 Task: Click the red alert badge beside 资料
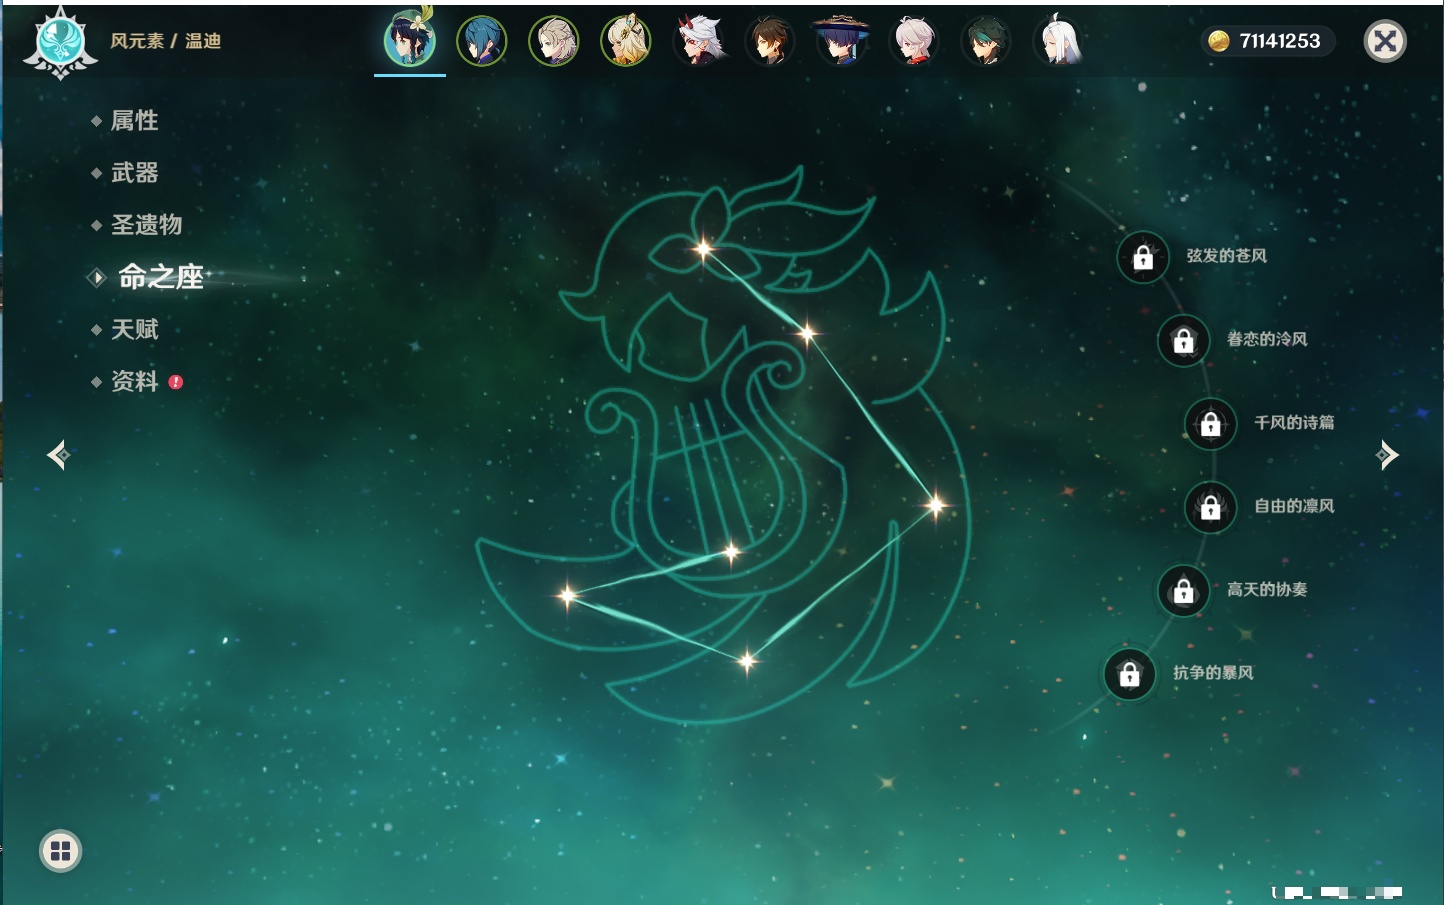tap(176, 382)
